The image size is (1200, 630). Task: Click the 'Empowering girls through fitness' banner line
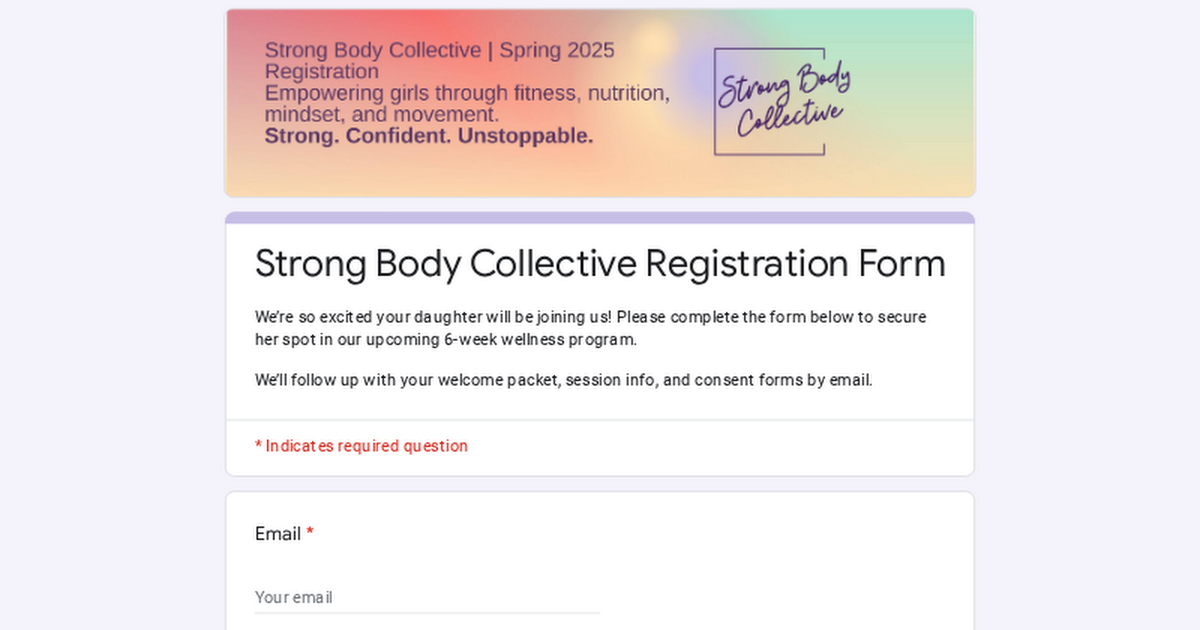click(x=467, y=93)
